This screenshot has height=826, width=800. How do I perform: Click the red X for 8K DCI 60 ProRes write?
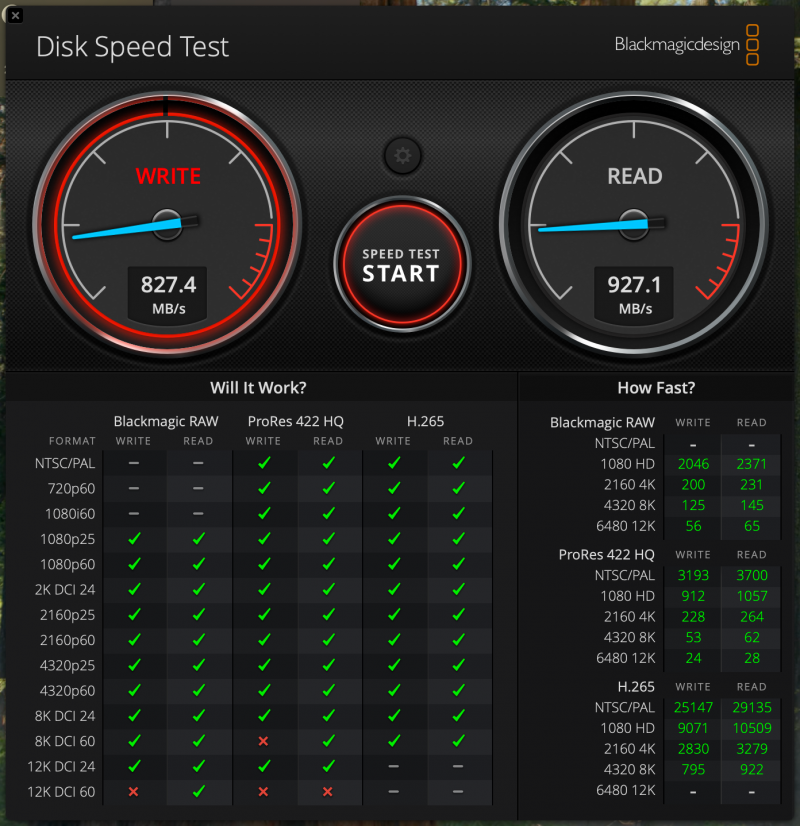263,741
